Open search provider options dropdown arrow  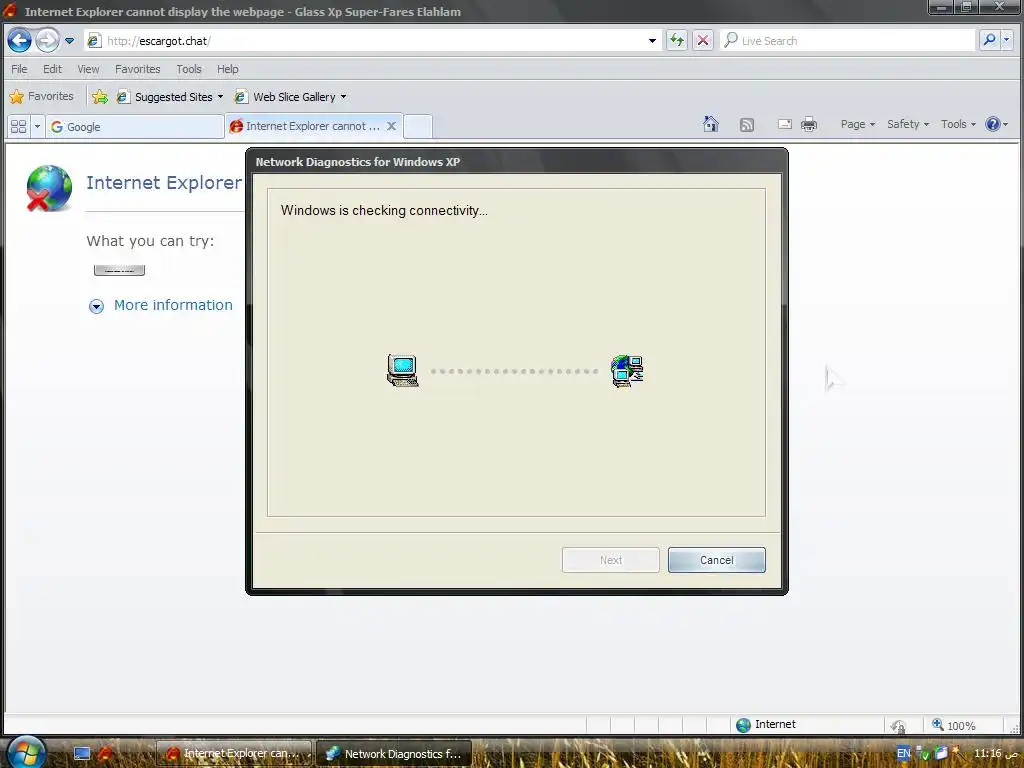(1006, 40)
